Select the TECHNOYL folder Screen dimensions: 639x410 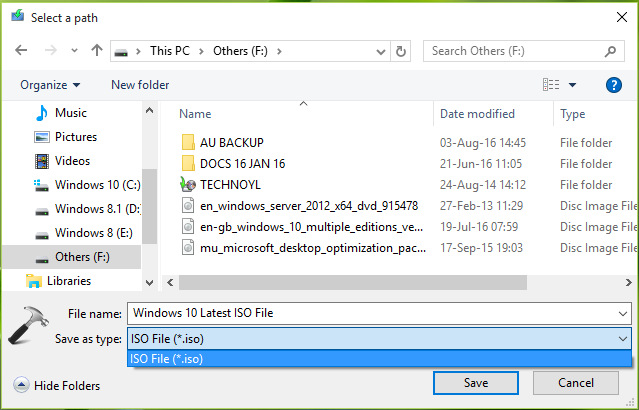coord(230,185)
